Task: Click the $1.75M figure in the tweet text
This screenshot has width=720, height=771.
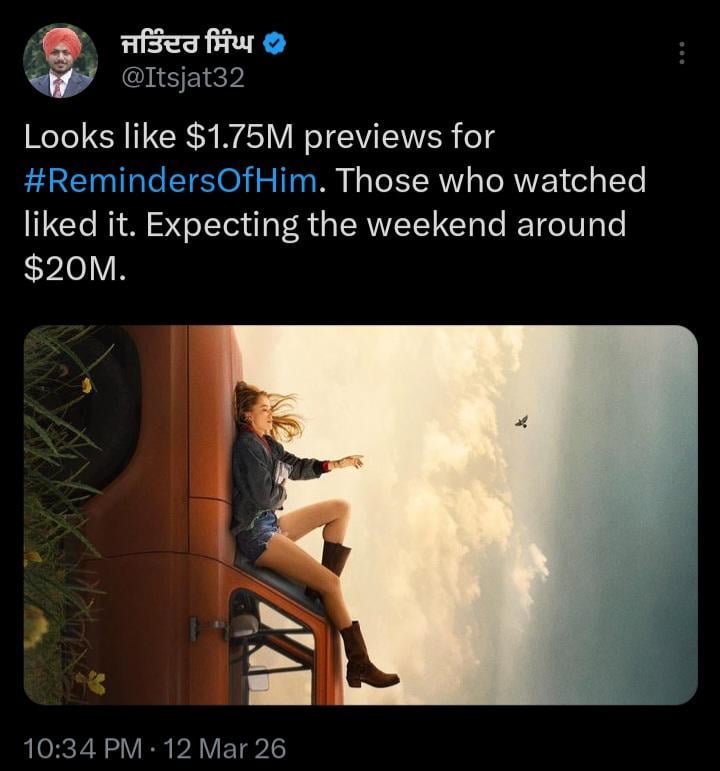Action: [240, 137]
